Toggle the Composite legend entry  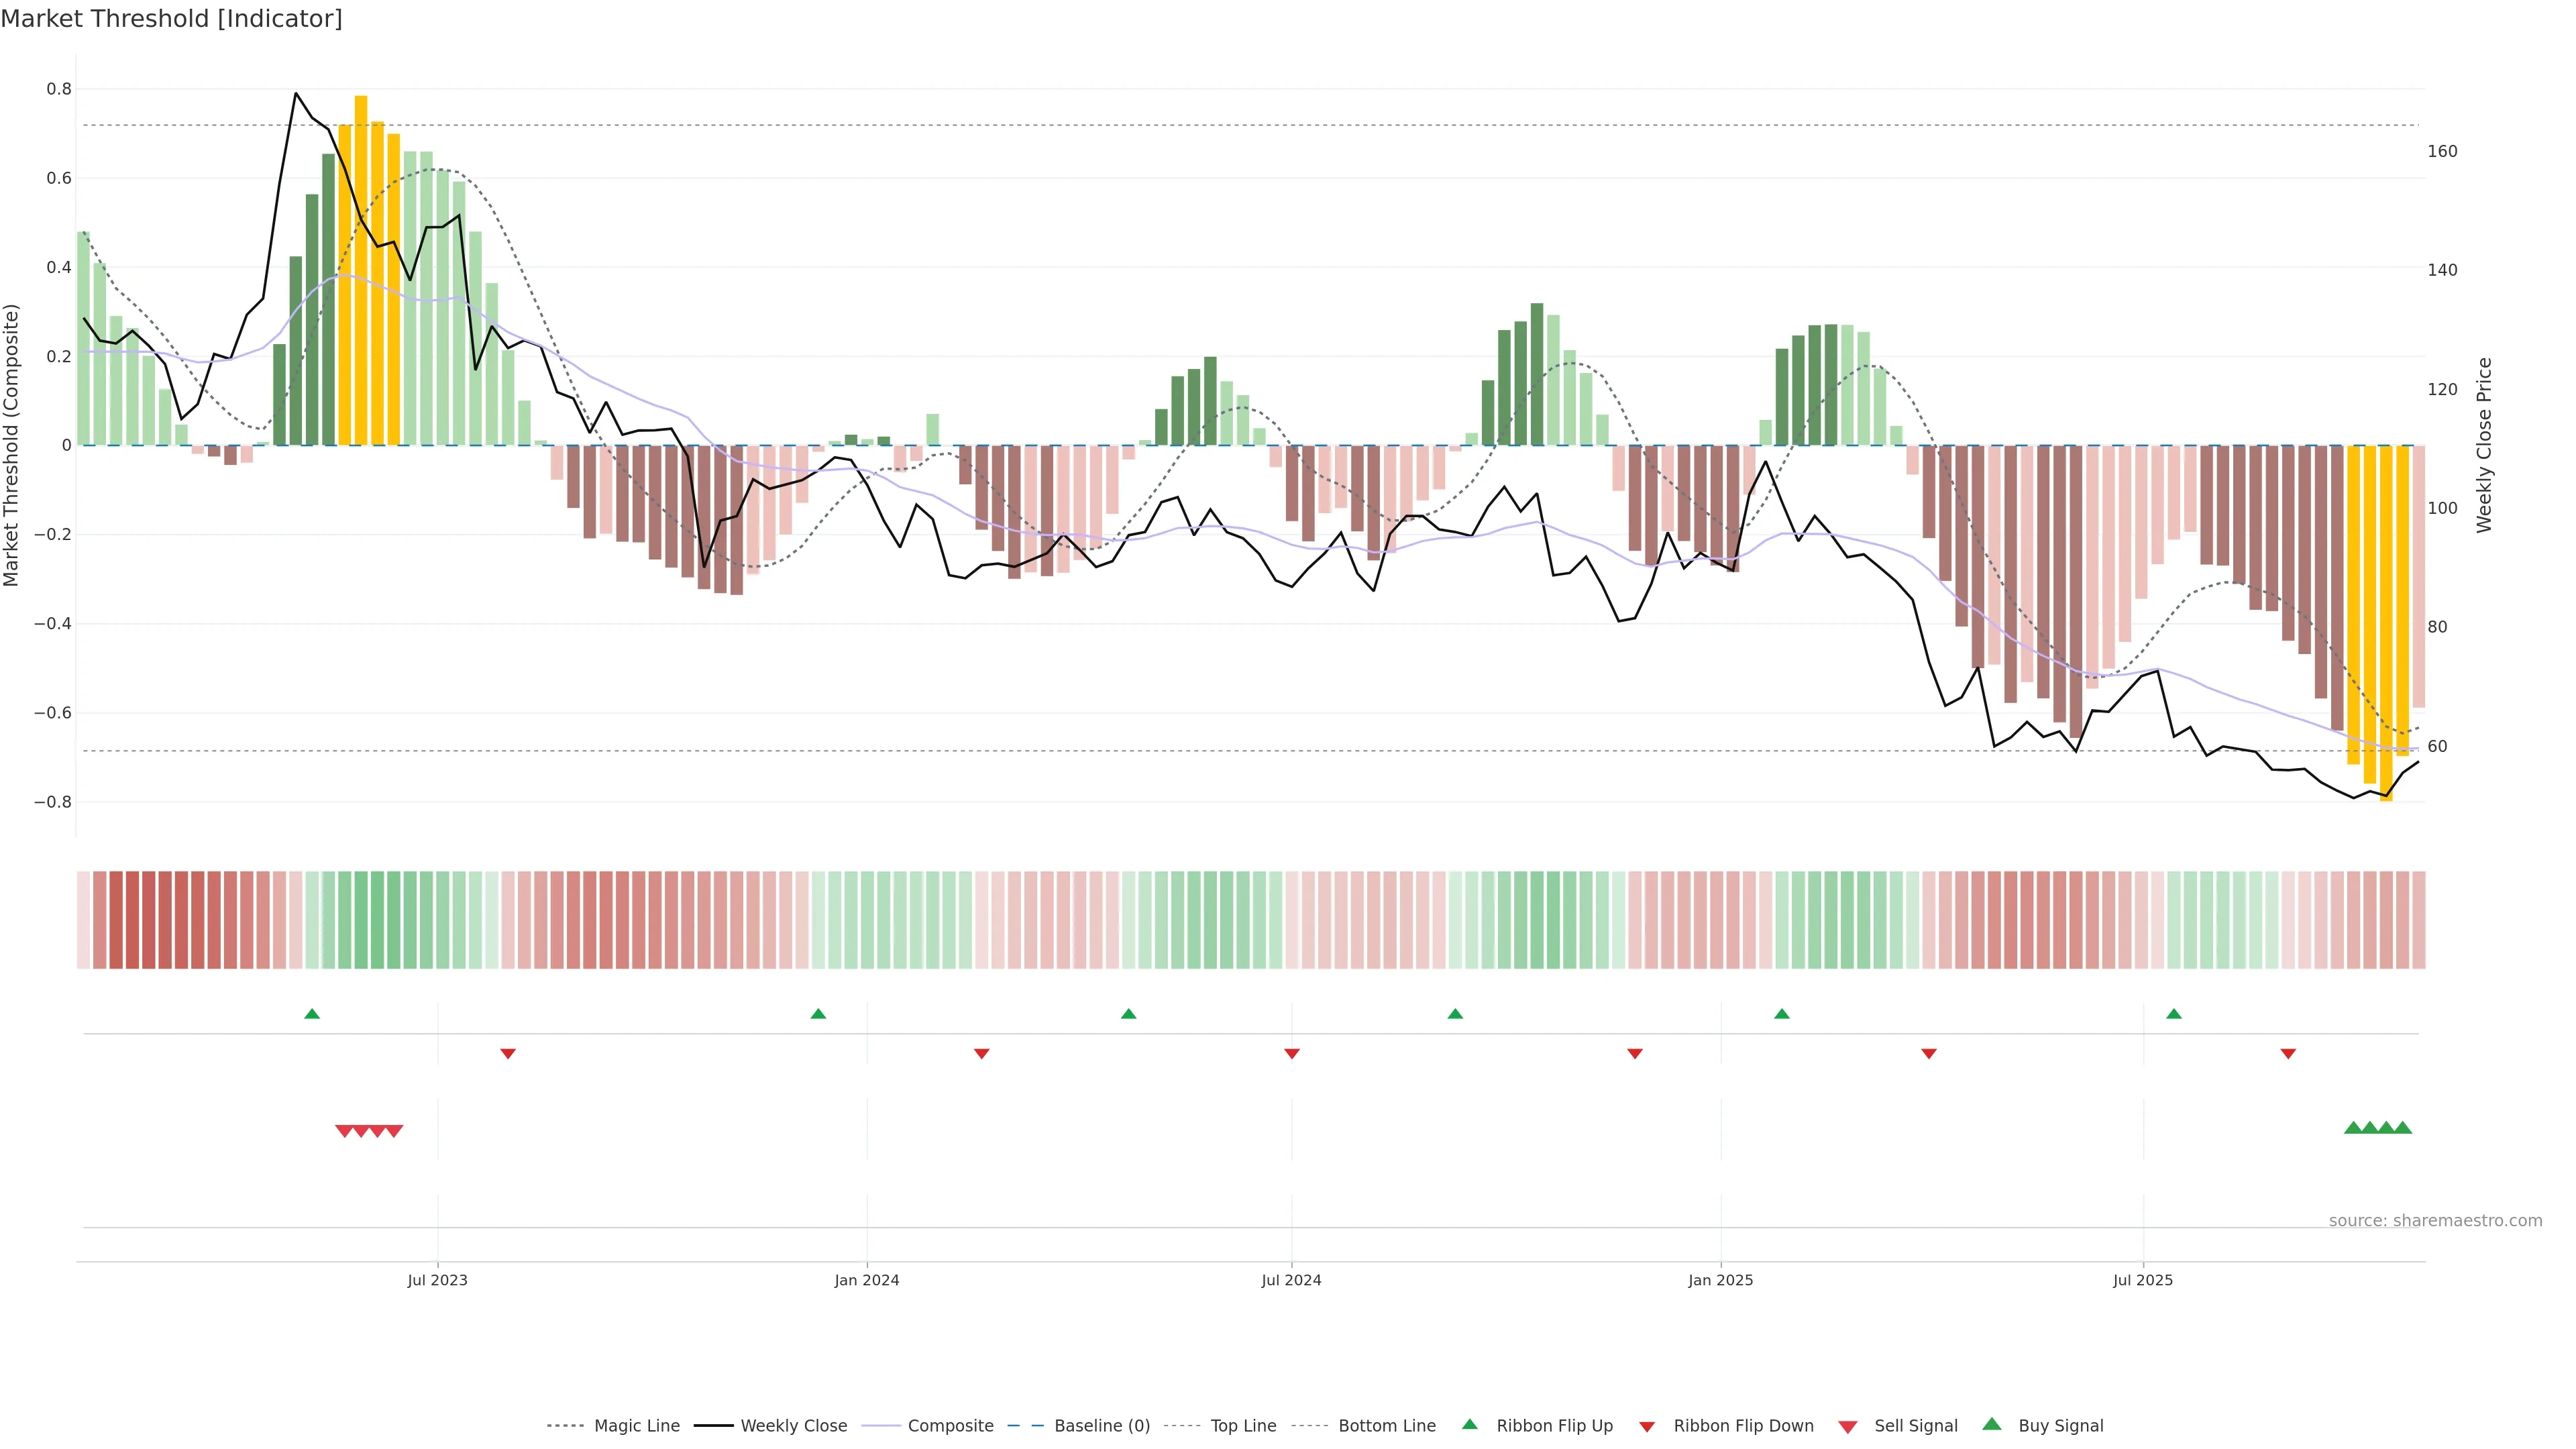point(950,1426)
